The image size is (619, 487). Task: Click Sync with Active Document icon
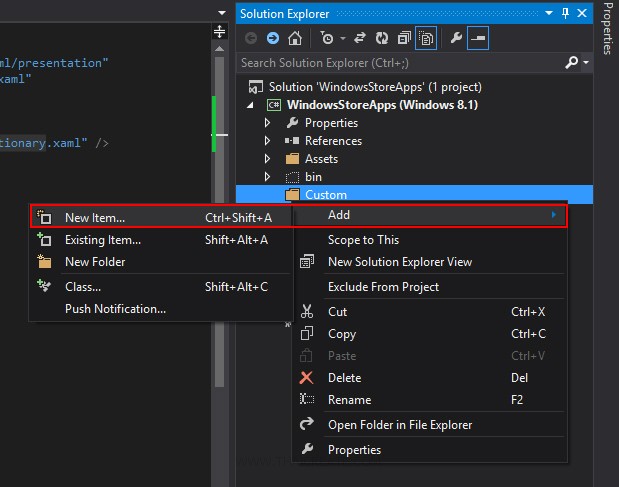pyautogui.click(x=360, y=38)
